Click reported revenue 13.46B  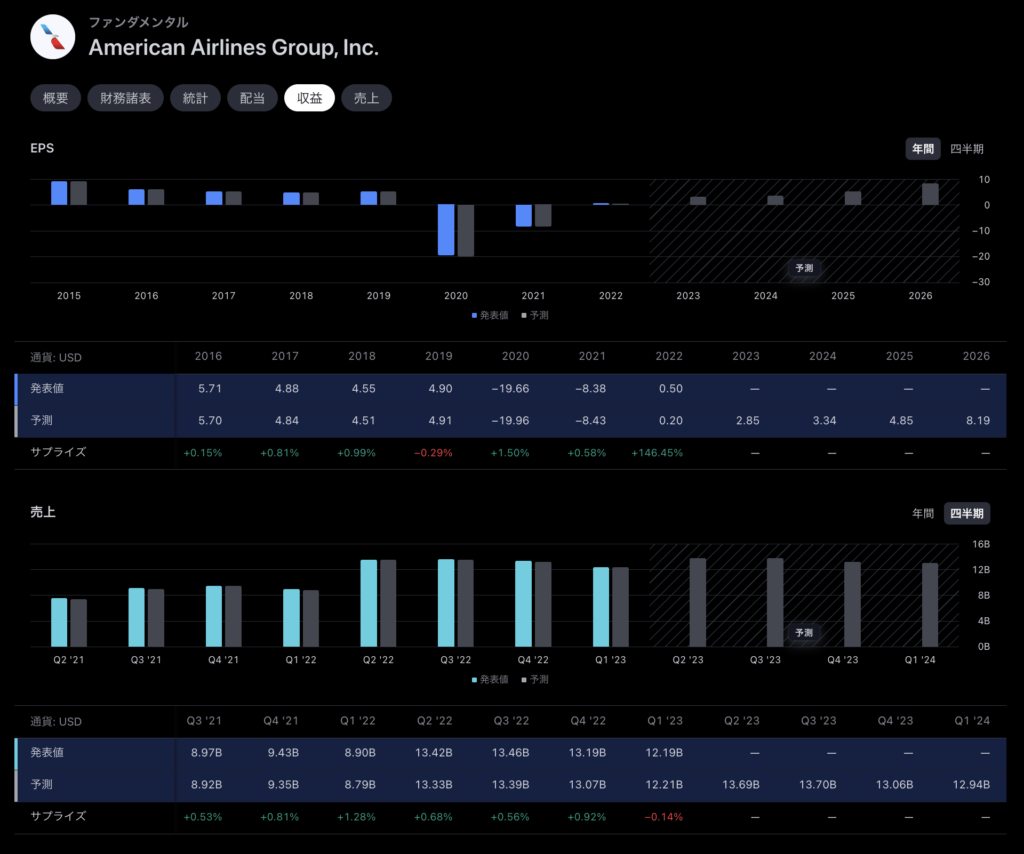tap(510, 753)
